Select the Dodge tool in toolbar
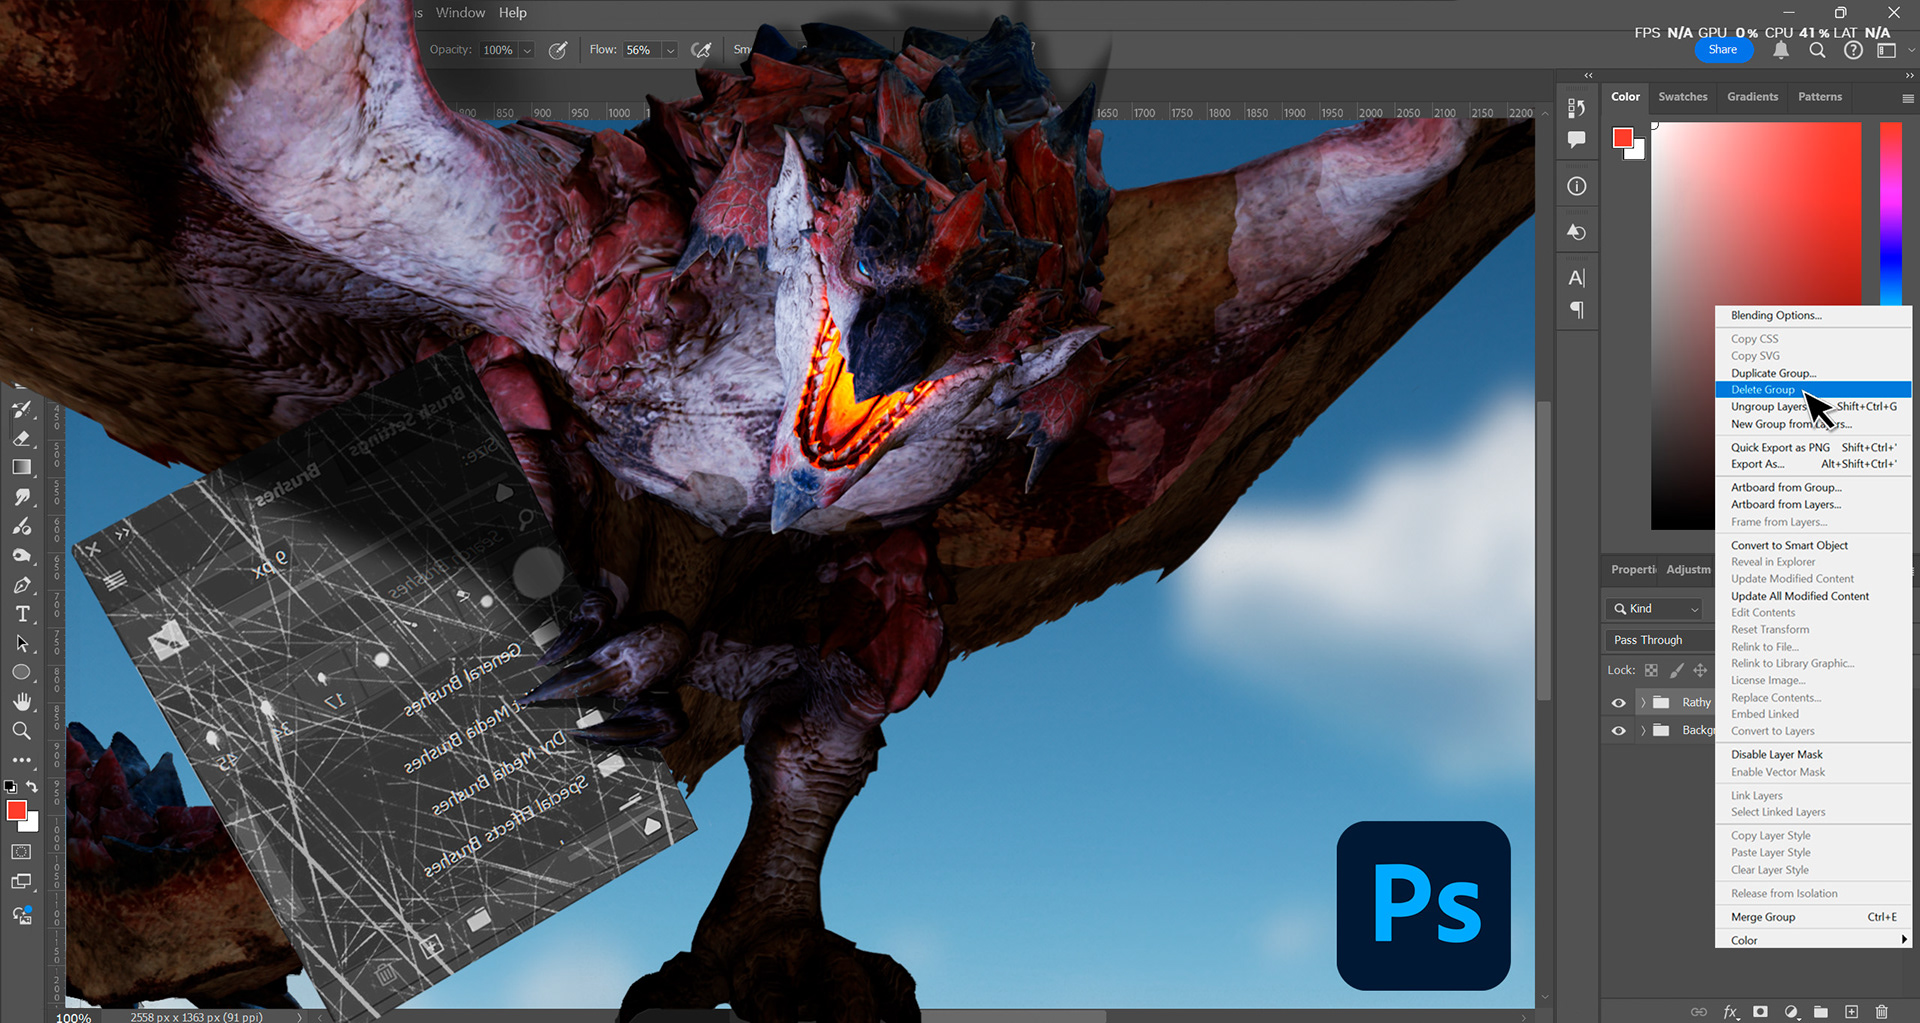 click(22, 526)
